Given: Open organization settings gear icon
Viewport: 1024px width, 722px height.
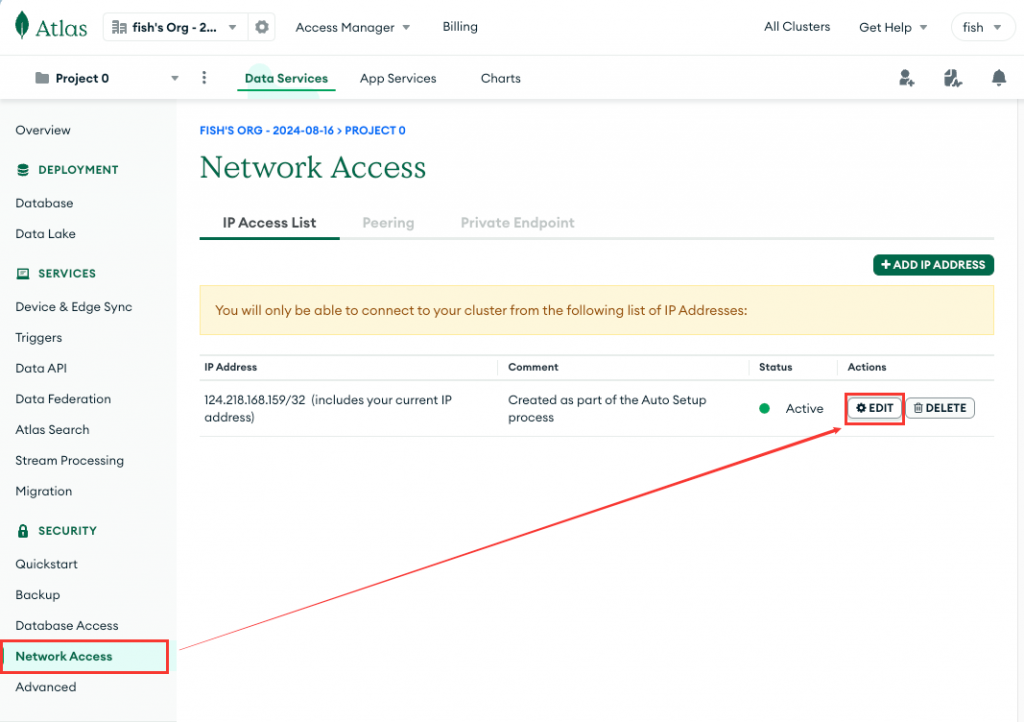Looking at the screenshot, I should pos(262,27).
